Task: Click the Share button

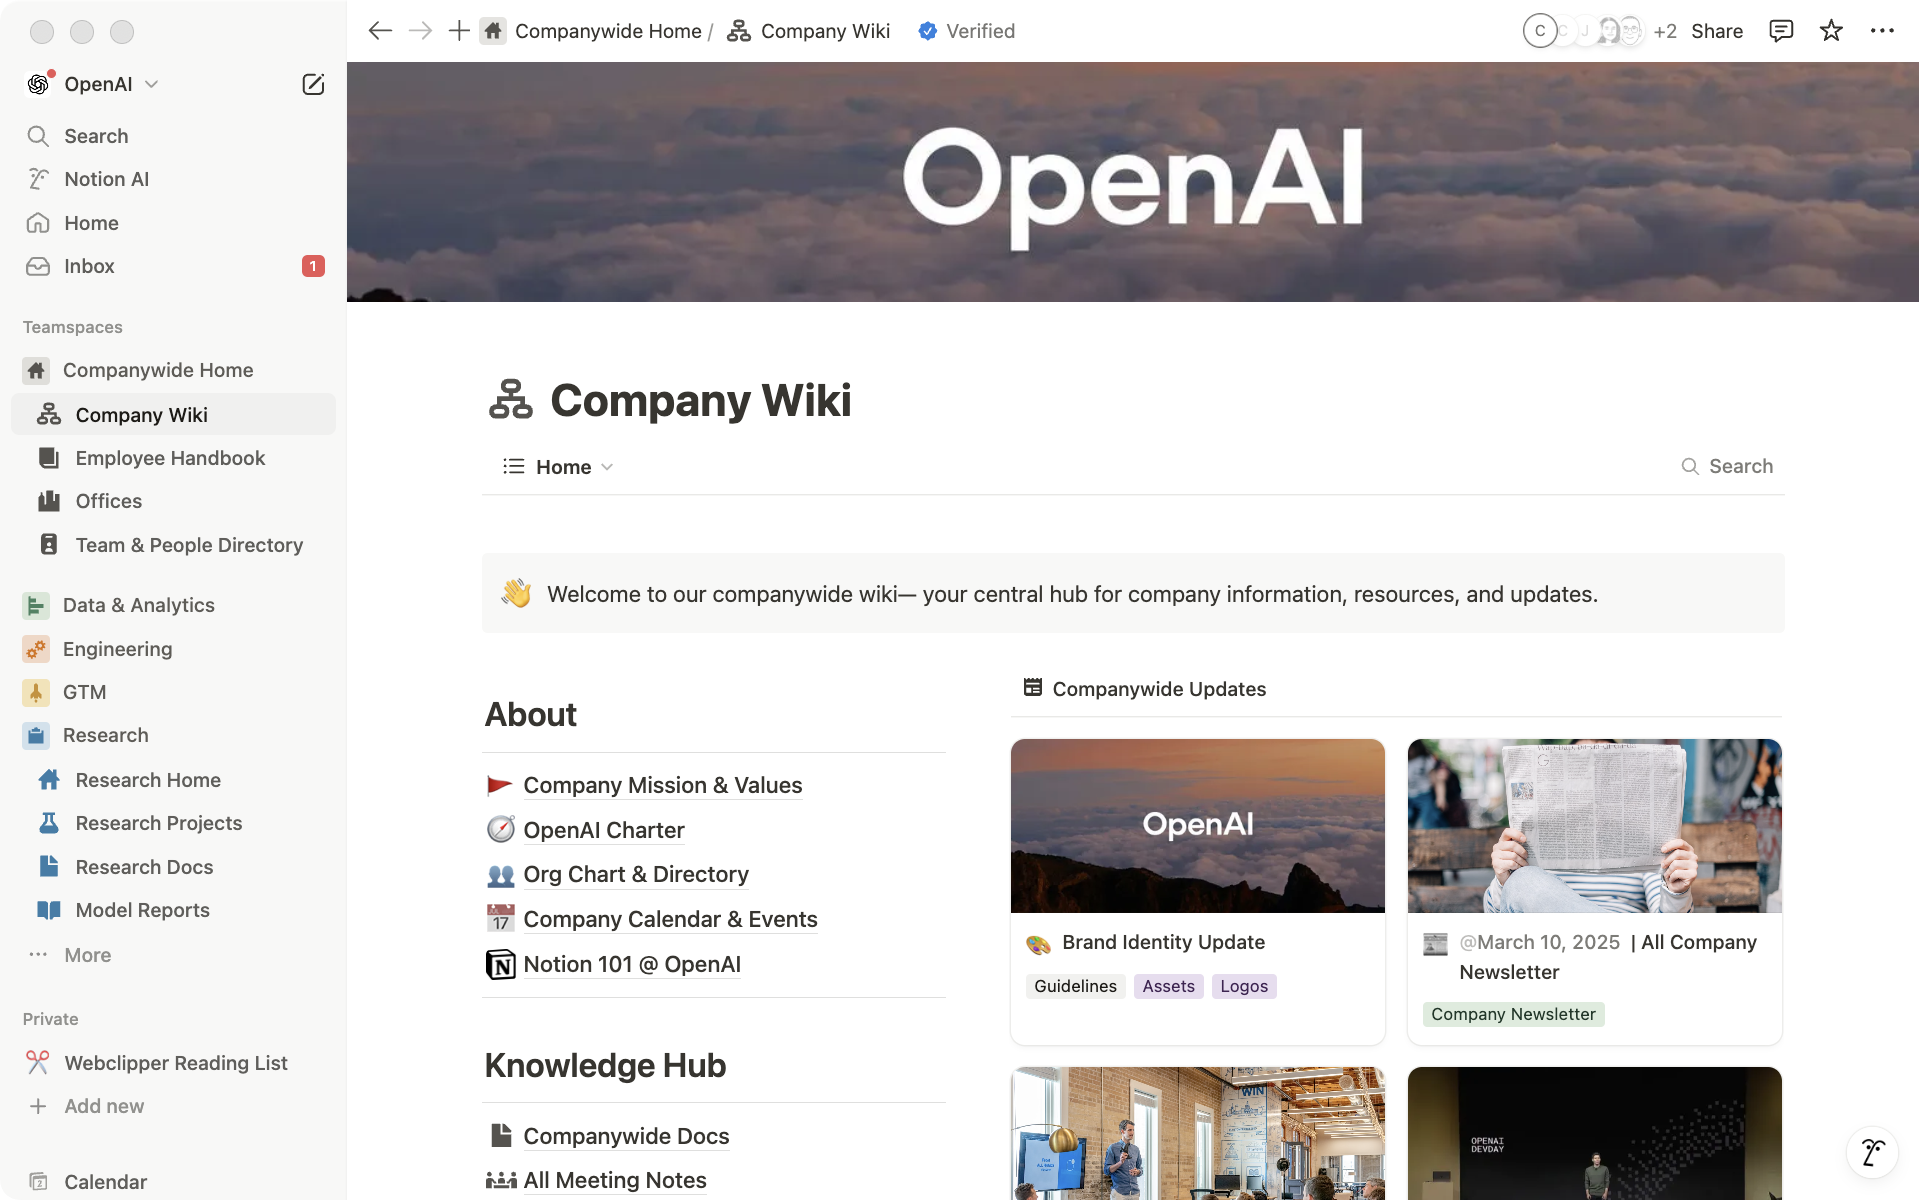Action: coord(1717,31)
